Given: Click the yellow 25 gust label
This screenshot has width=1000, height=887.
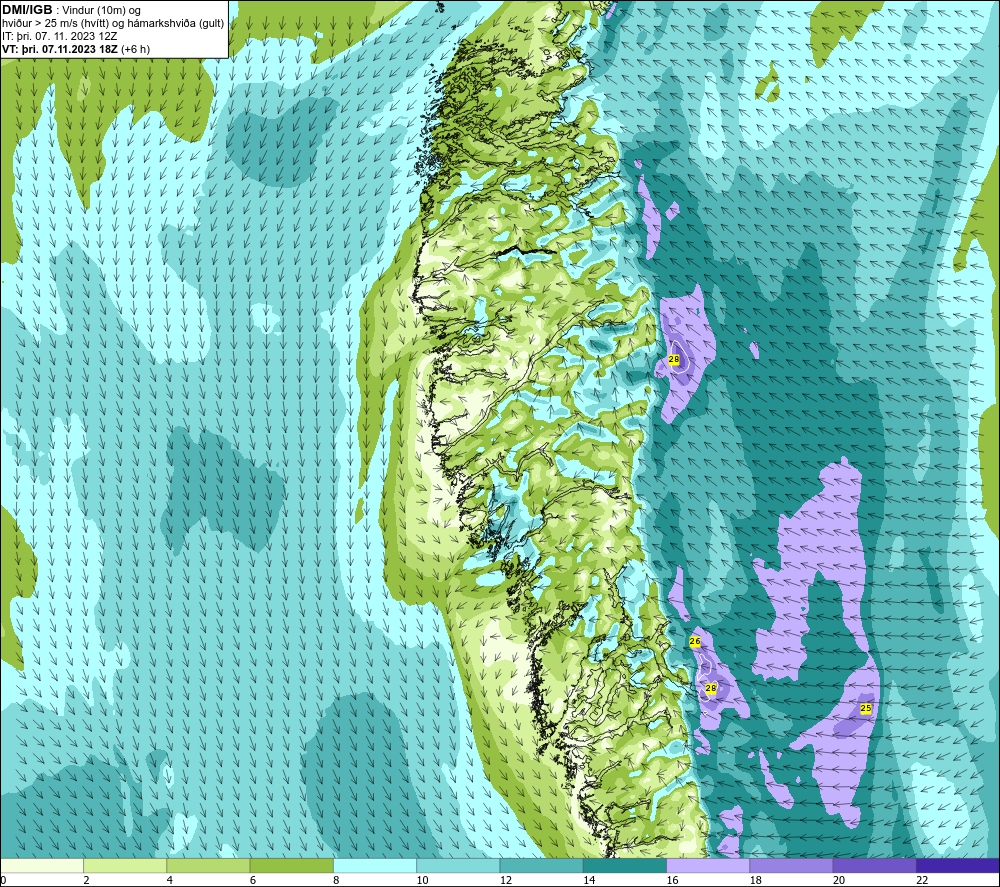Looking at the screenshot, I should (x=865, y=708).
